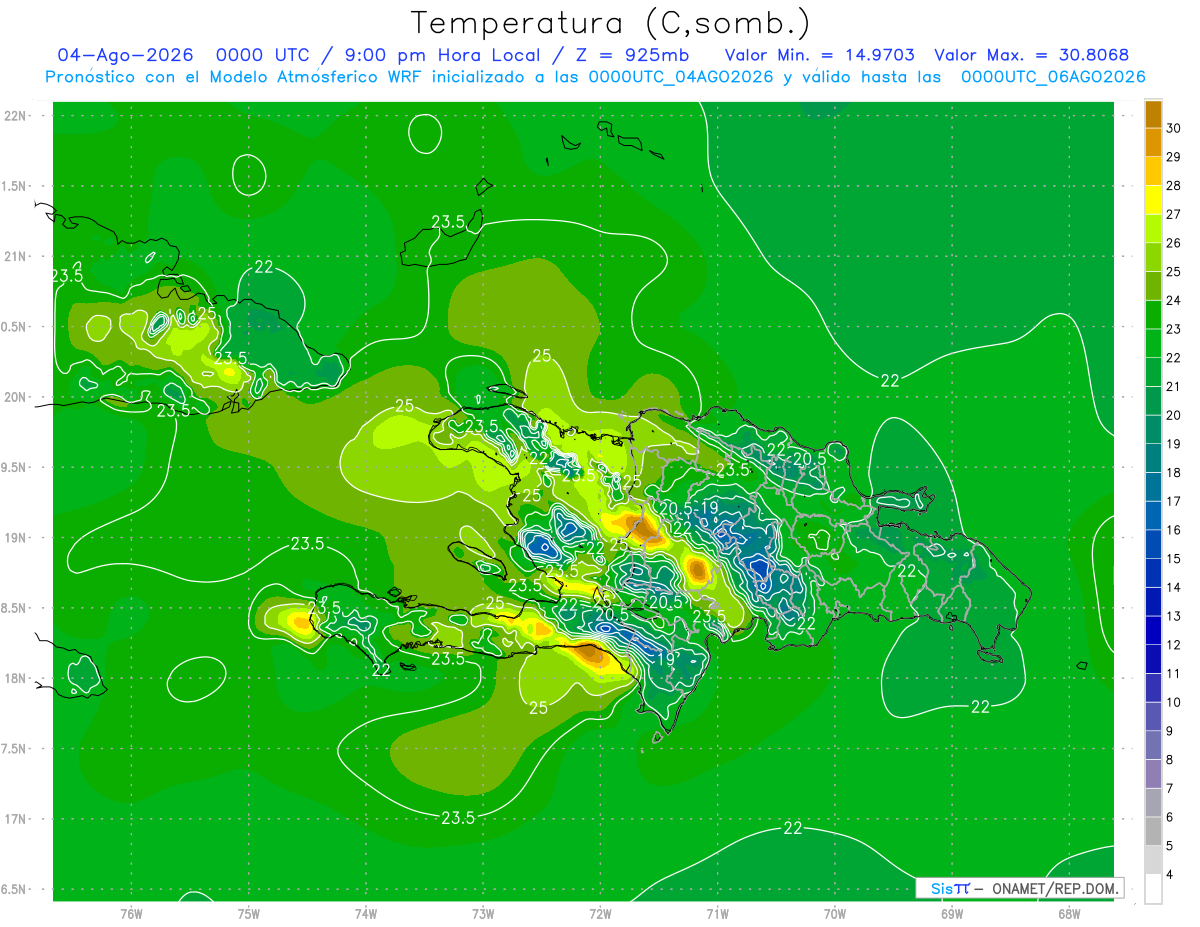
Task: Click the 'Valor Min. = 14.9703' value
Action: click(x=820, y=56)
